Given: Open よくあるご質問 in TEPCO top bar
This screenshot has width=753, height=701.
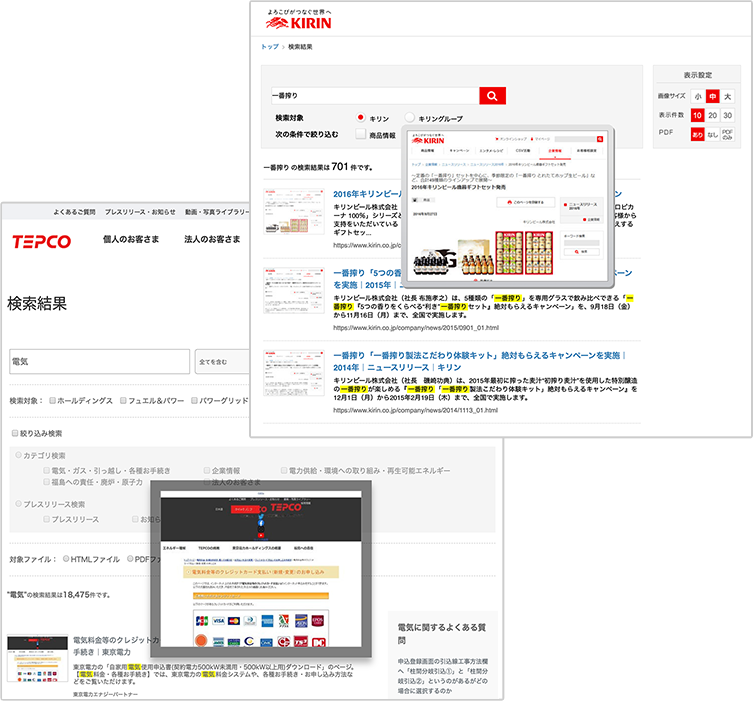Looking at the screenshot, I should (x=74, y=212).
